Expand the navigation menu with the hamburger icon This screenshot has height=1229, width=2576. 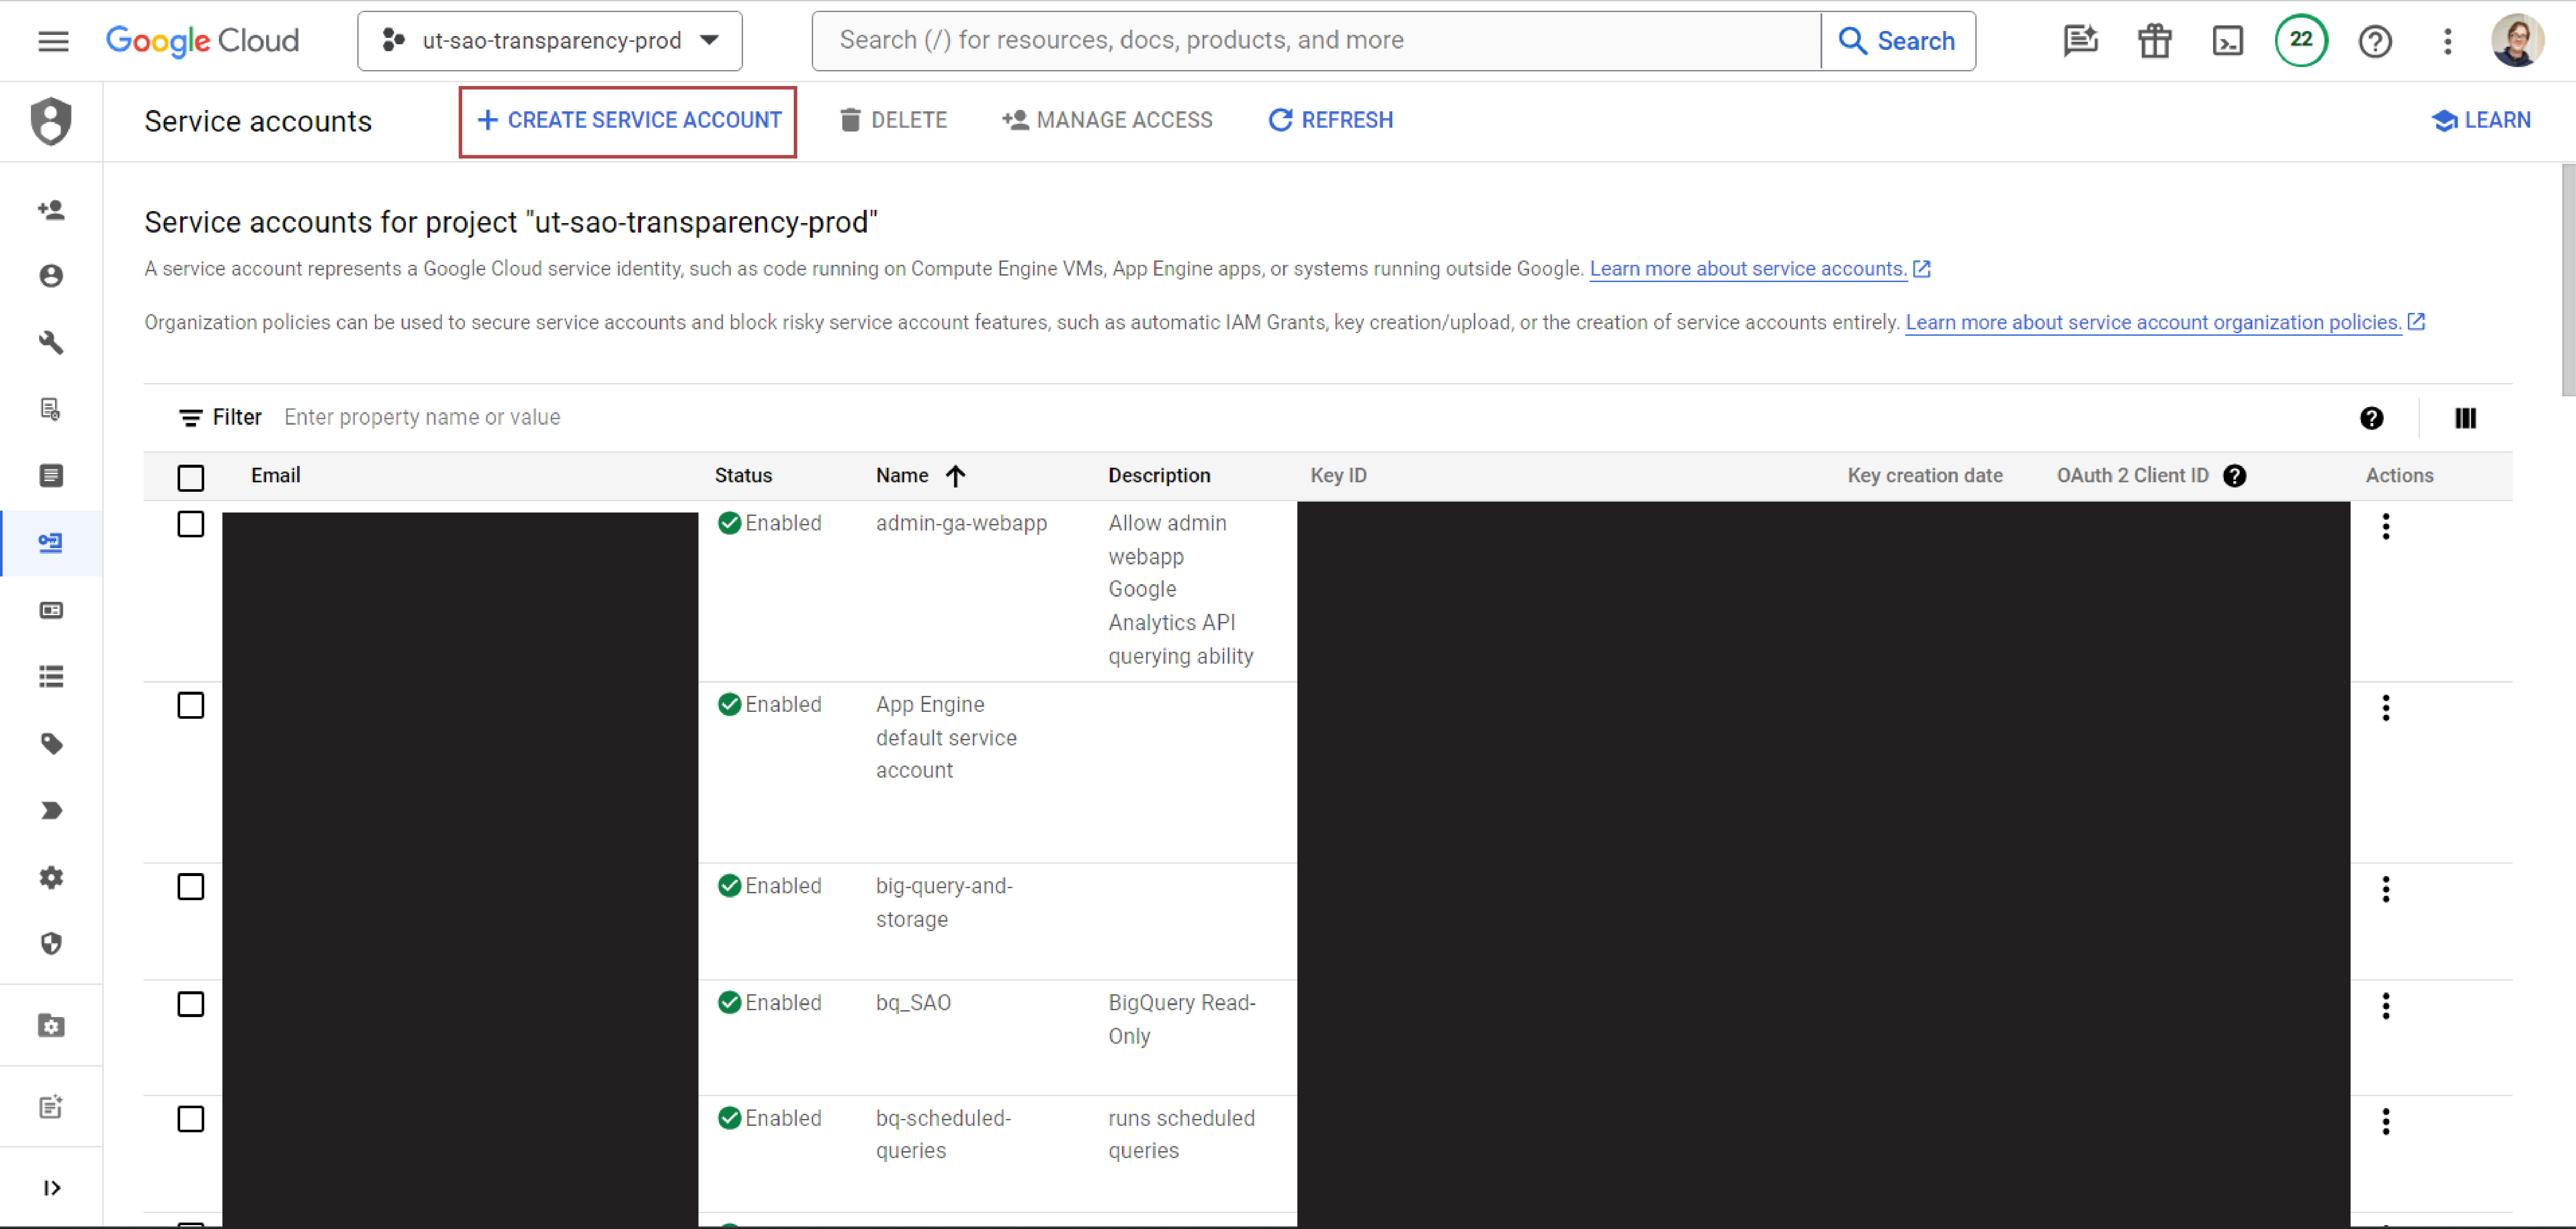[x=53, y=40]
